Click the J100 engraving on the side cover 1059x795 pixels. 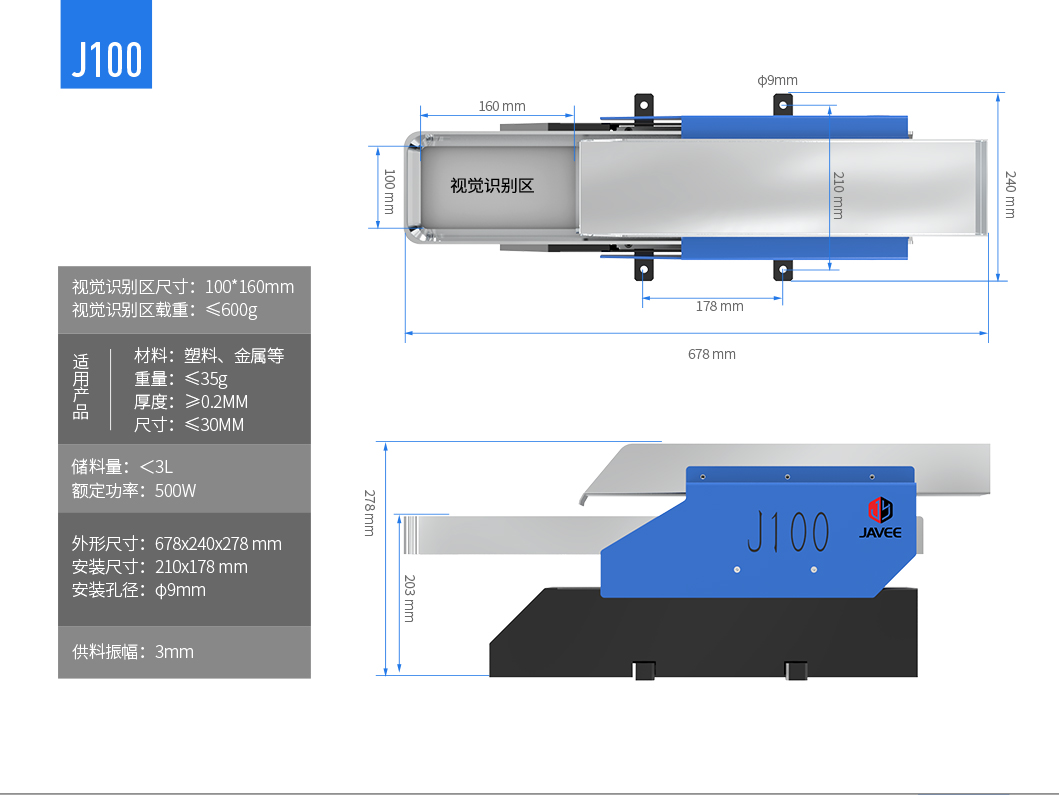[x=788, y=532]
